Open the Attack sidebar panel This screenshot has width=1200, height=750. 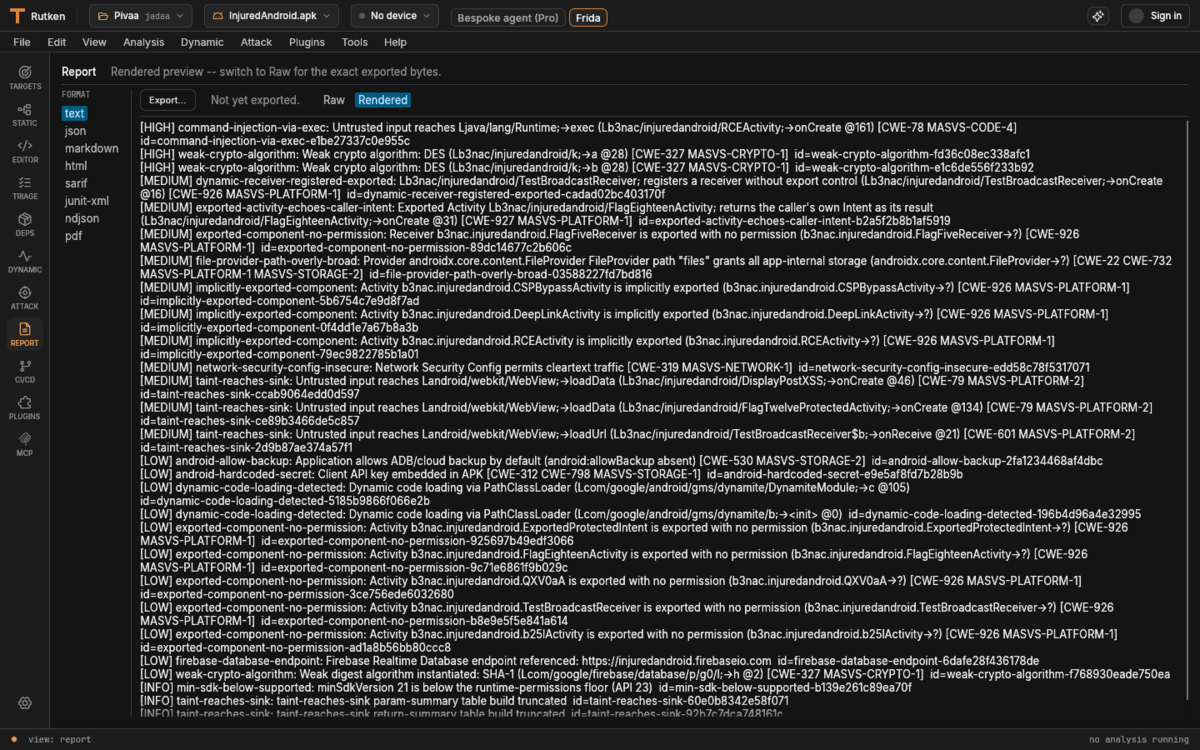click(x=25, y=298)
